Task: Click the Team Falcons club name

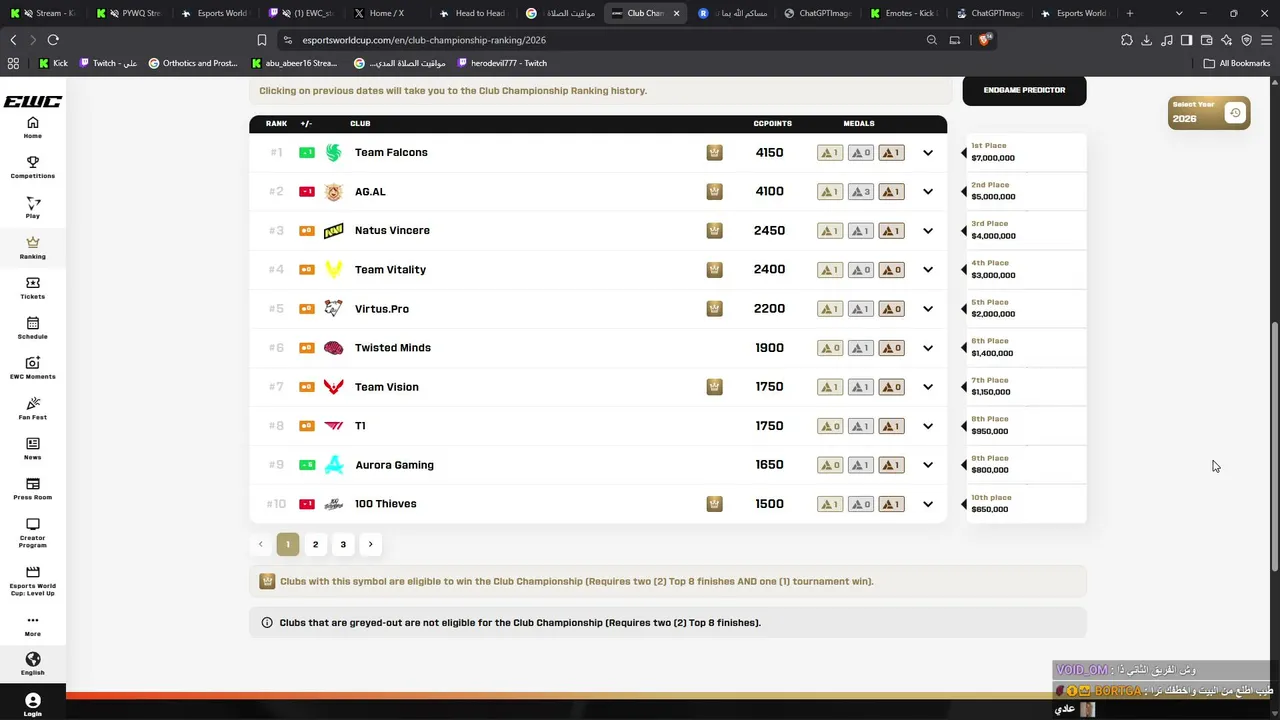Action: click(x=391, y=153)
